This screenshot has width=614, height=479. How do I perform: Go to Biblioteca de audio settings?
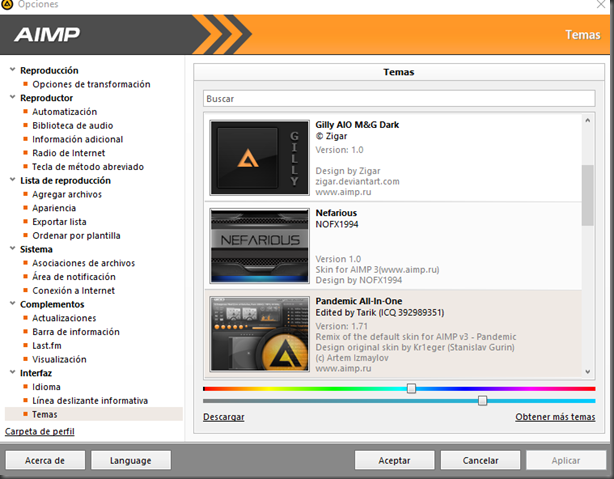pyautogui.click(x=73, y=125)
